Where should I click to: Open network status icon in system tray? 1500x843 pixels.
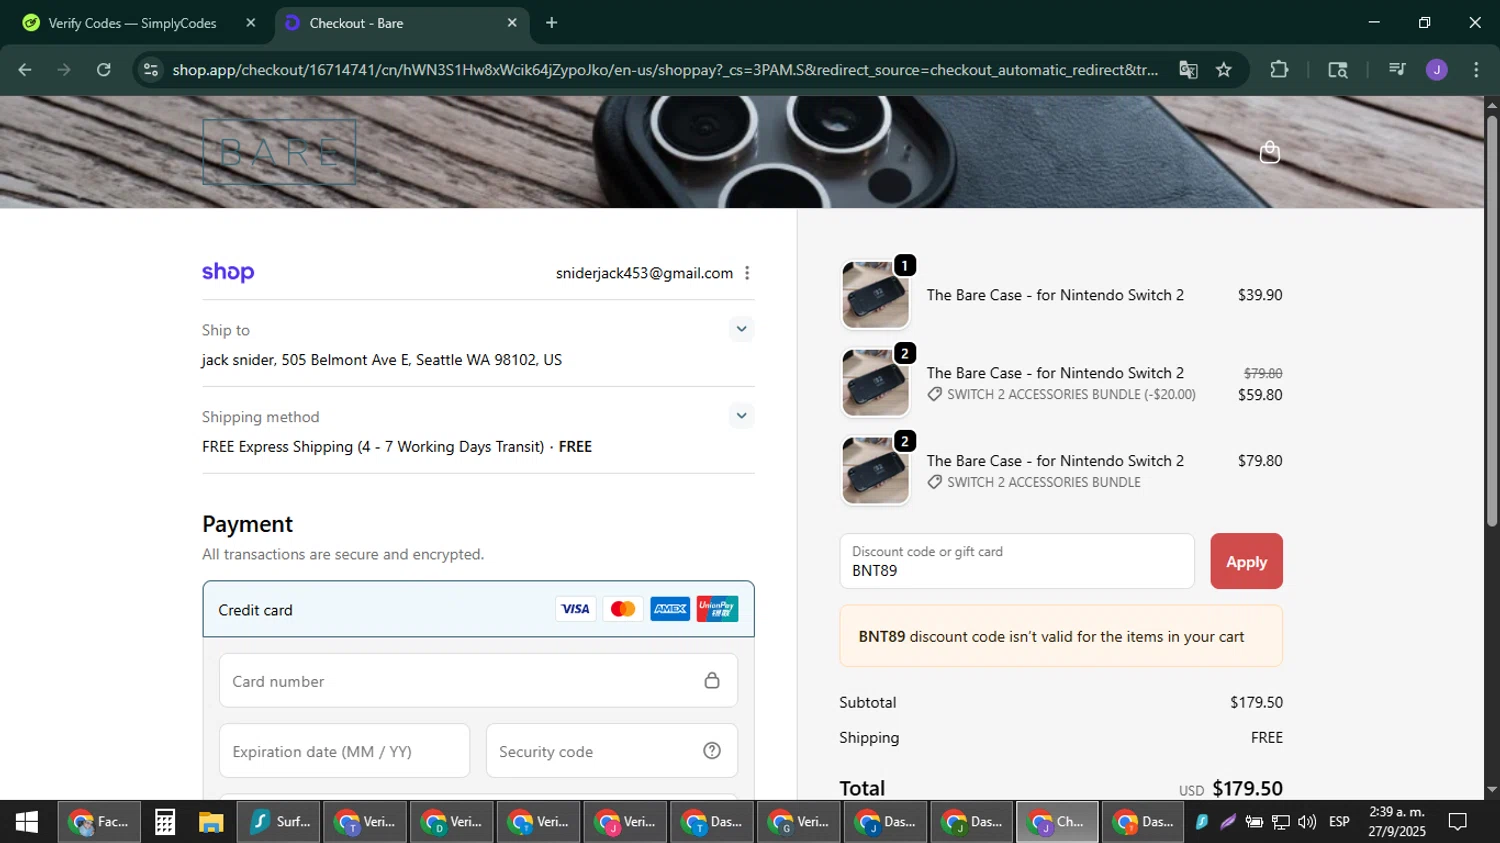1280,822
